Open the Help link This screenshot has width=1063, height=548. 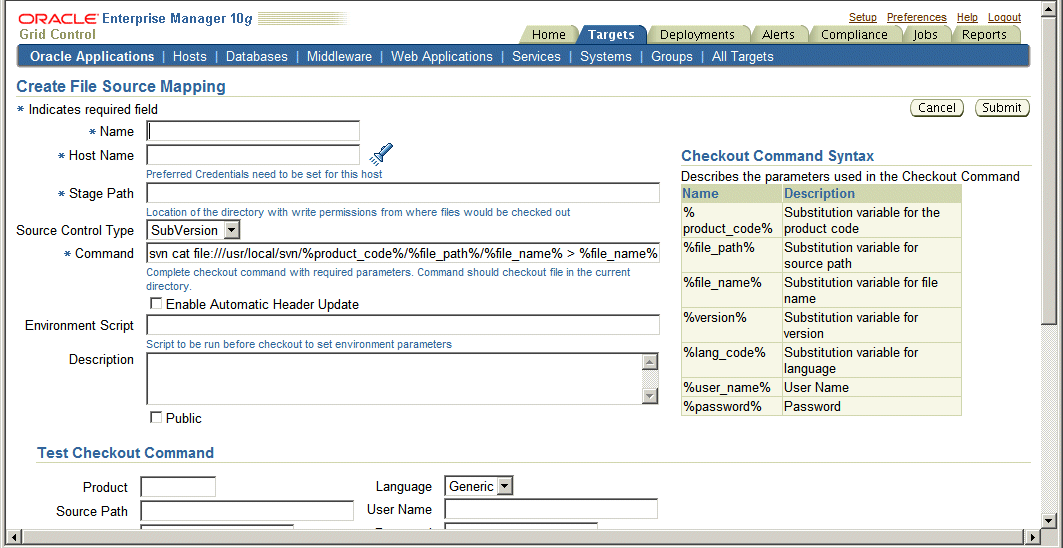(x=967, y=18)
